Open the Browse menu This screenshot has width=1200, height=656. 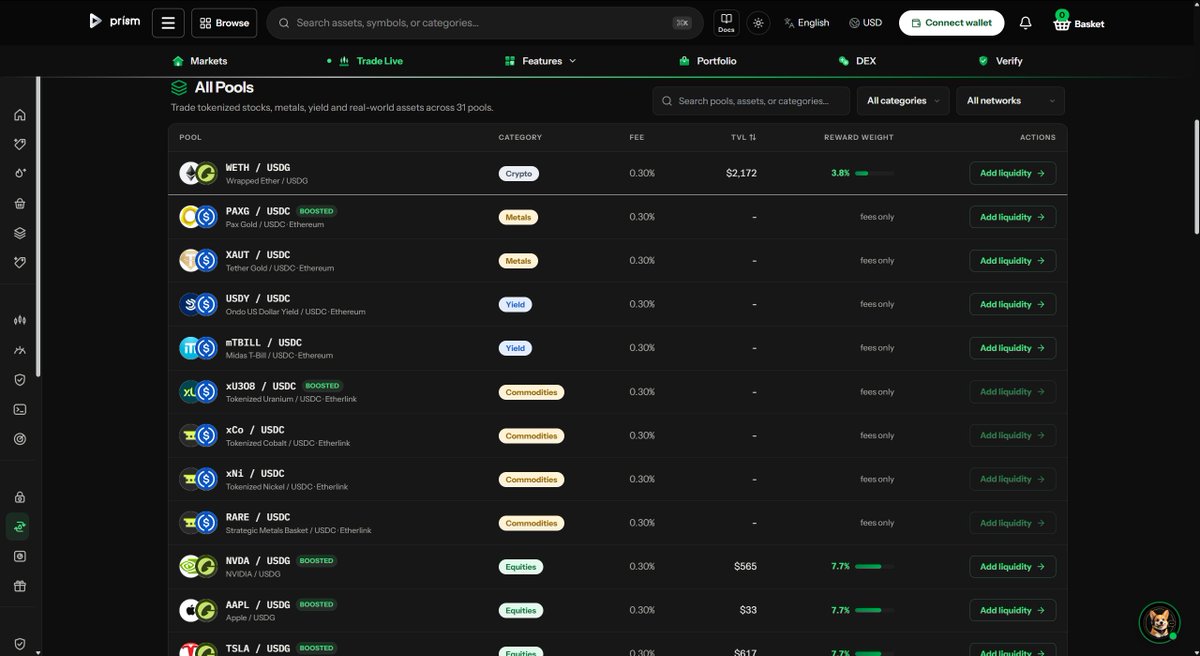click(225, 22)
